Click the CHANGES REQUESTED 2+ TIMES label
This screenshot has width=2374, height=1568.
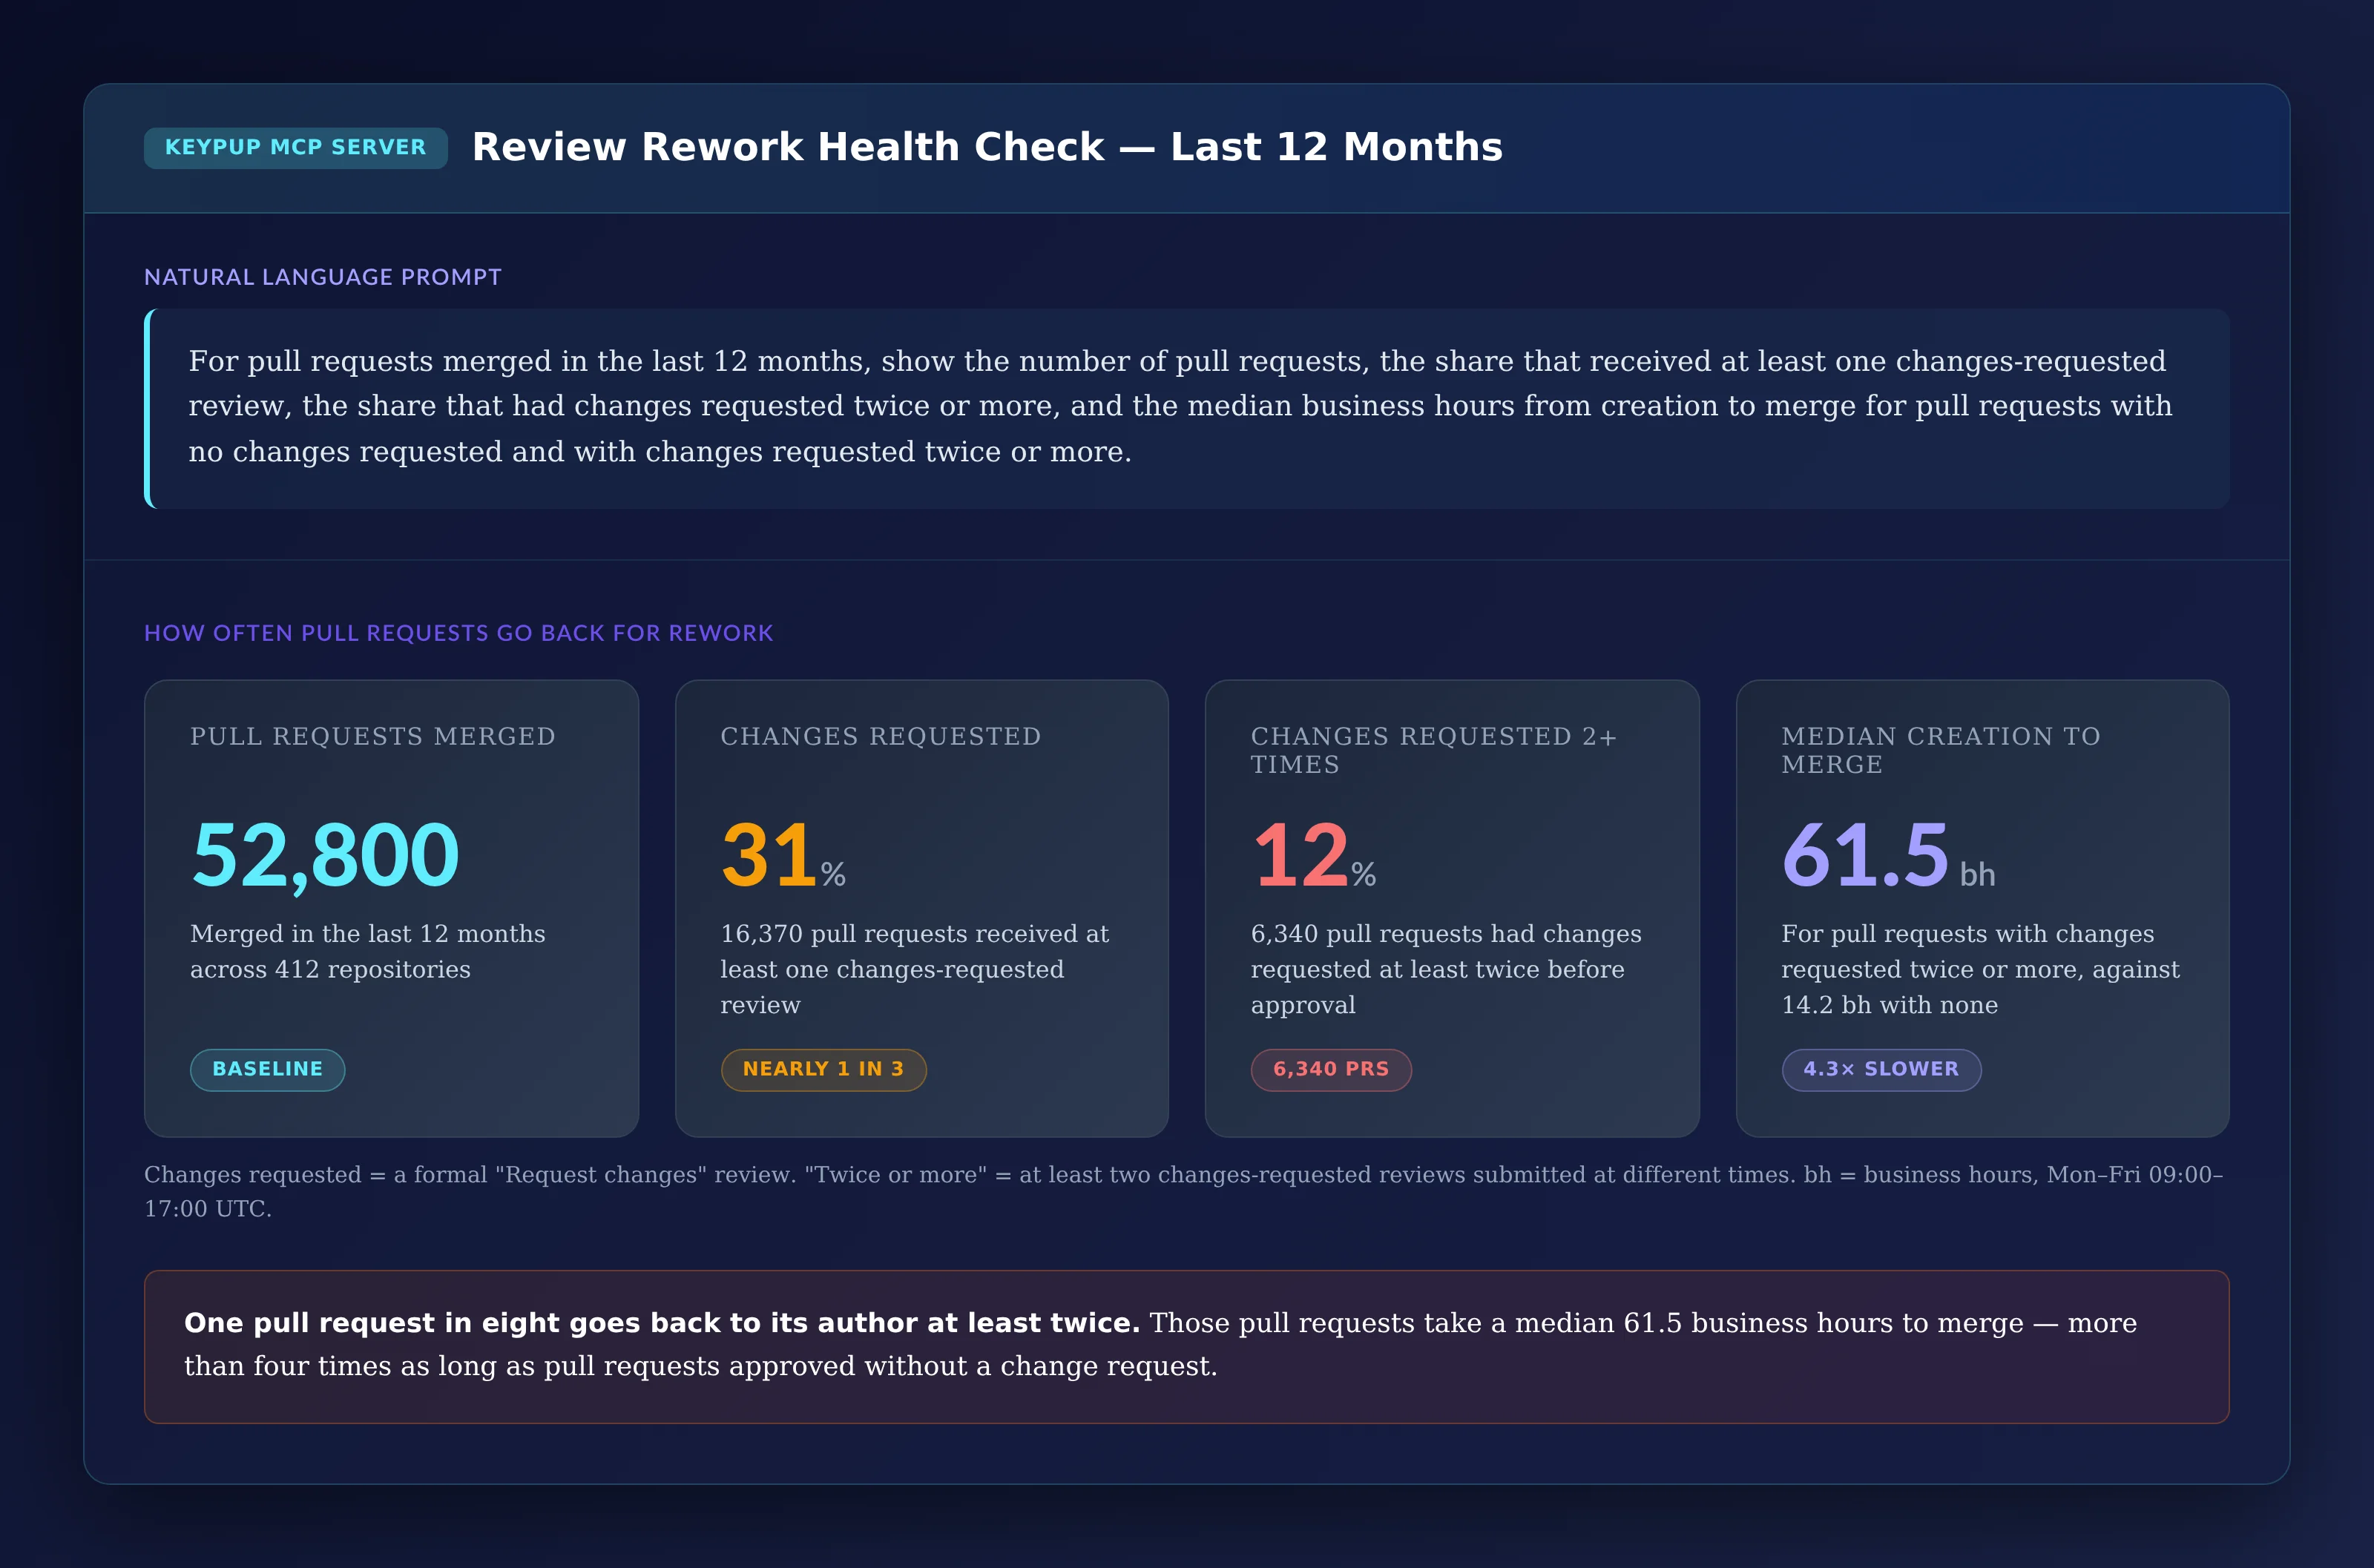coord(1433,750)
